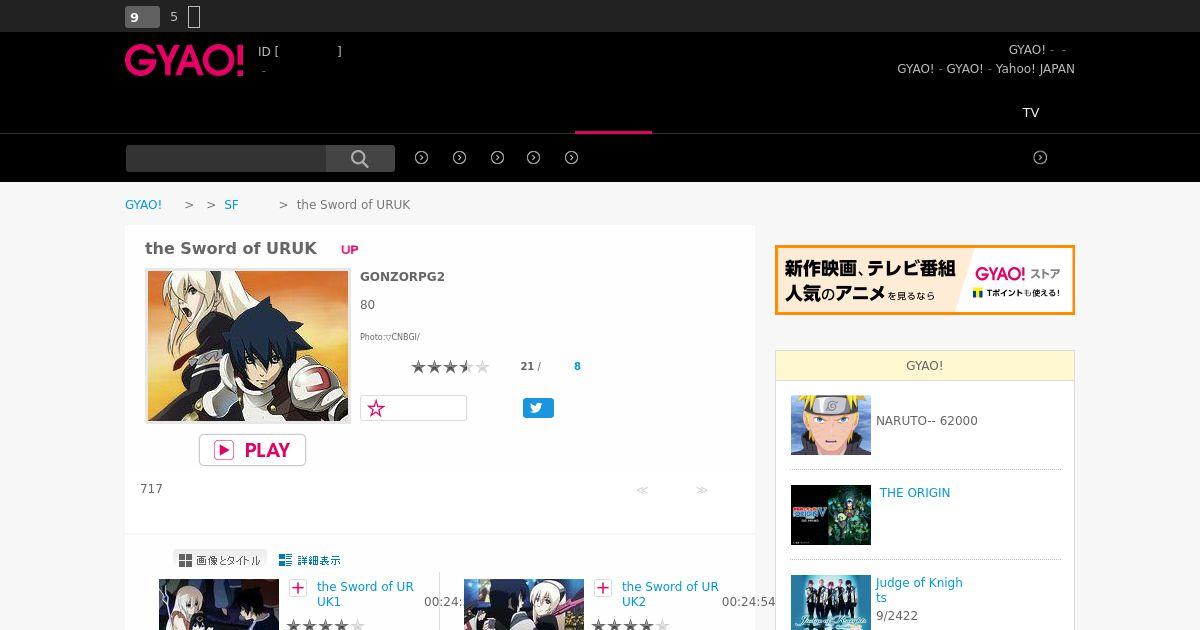Click the star rating under URUK2
The width and height of the screenshot is (1200, 630).
coord(630,625)
